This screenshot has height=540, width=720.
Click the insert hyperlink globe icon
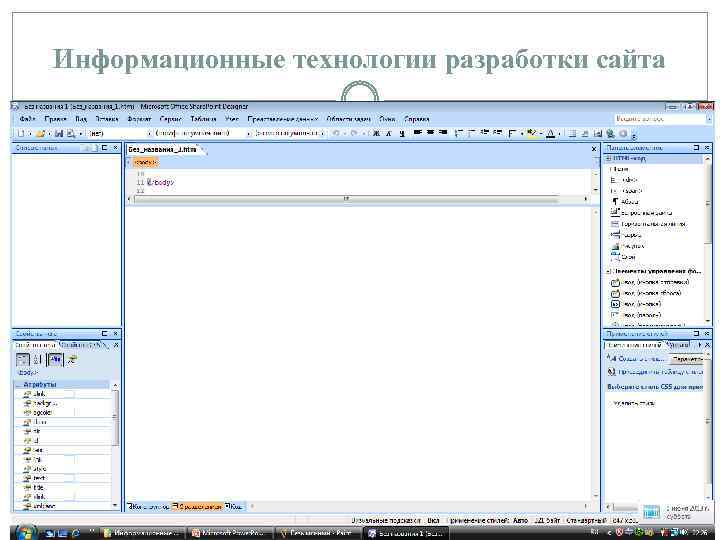[x=610, y=134]
